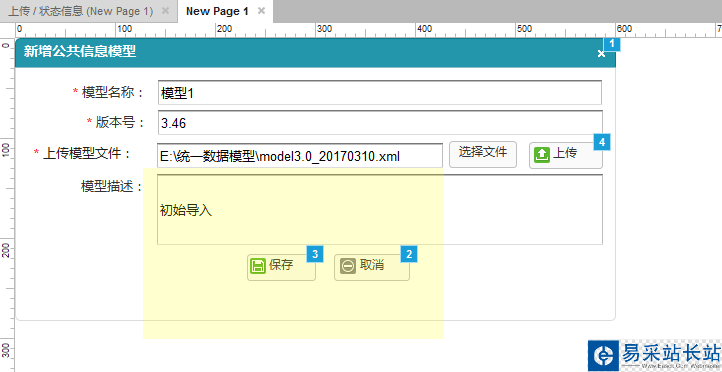Save the model with 保存
722x372 pixels.
pyautogui.click(x=281, y=267)
